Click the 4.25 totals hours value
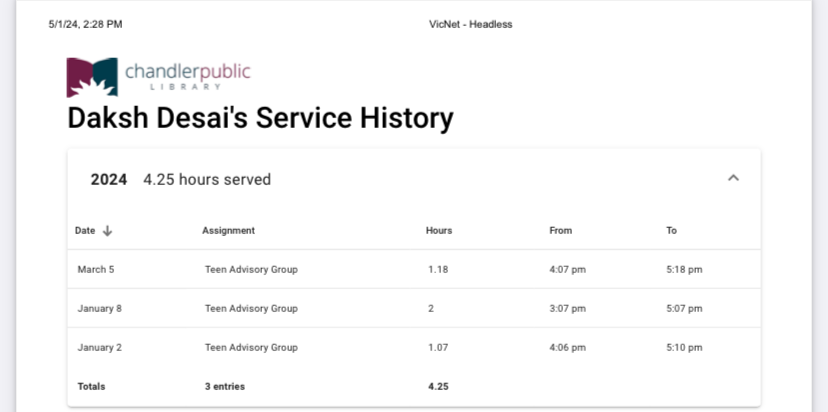Screen dimensions: 828x412 [438, 386]
